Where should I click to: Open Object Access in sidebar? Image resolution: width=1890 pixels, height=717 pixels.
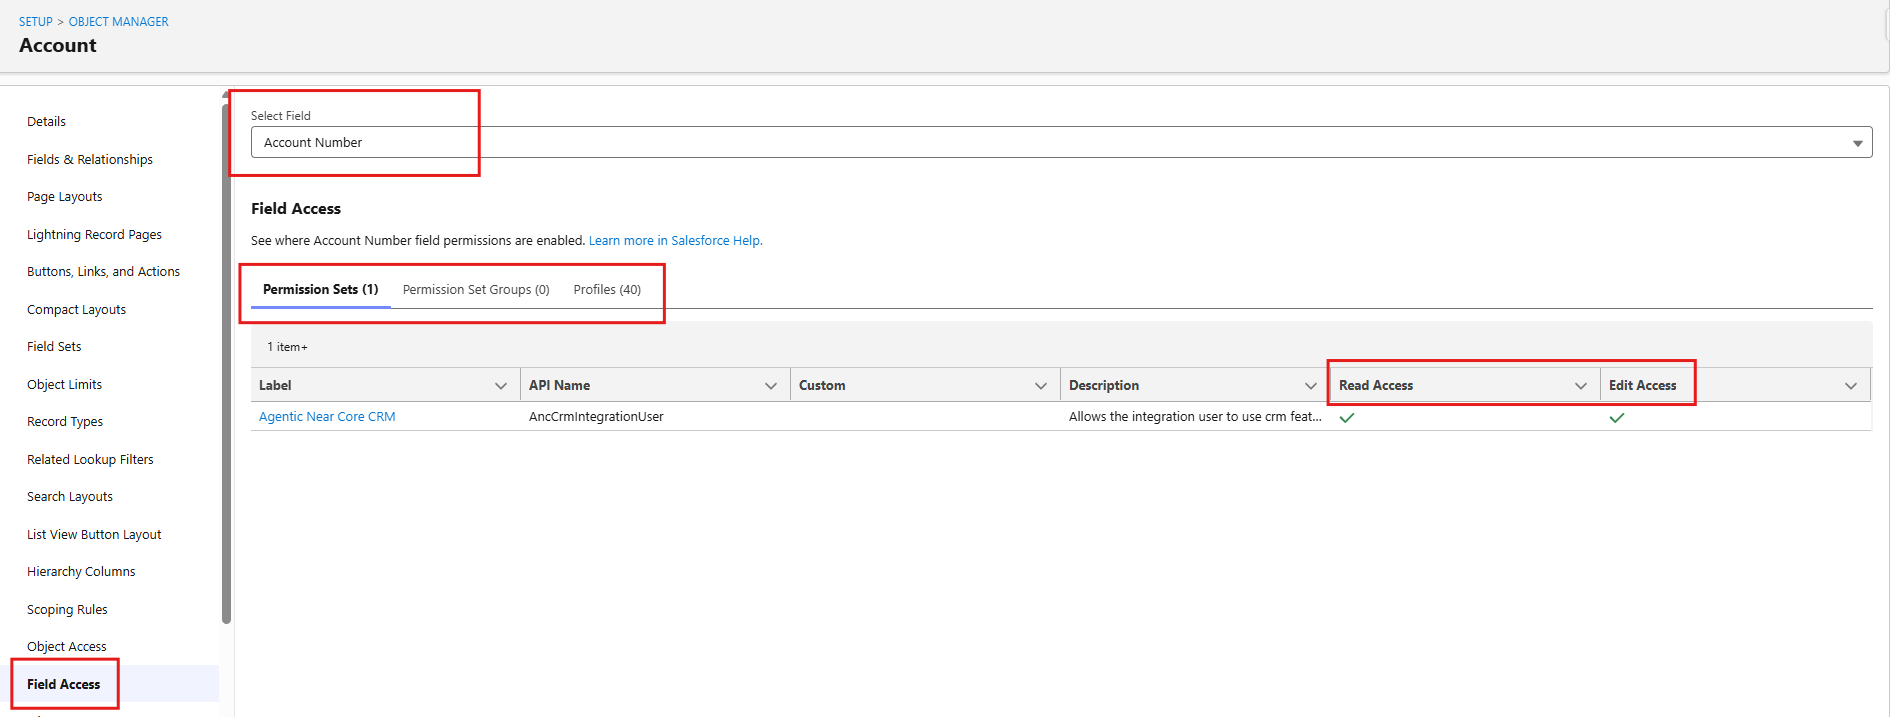point(67,647)
